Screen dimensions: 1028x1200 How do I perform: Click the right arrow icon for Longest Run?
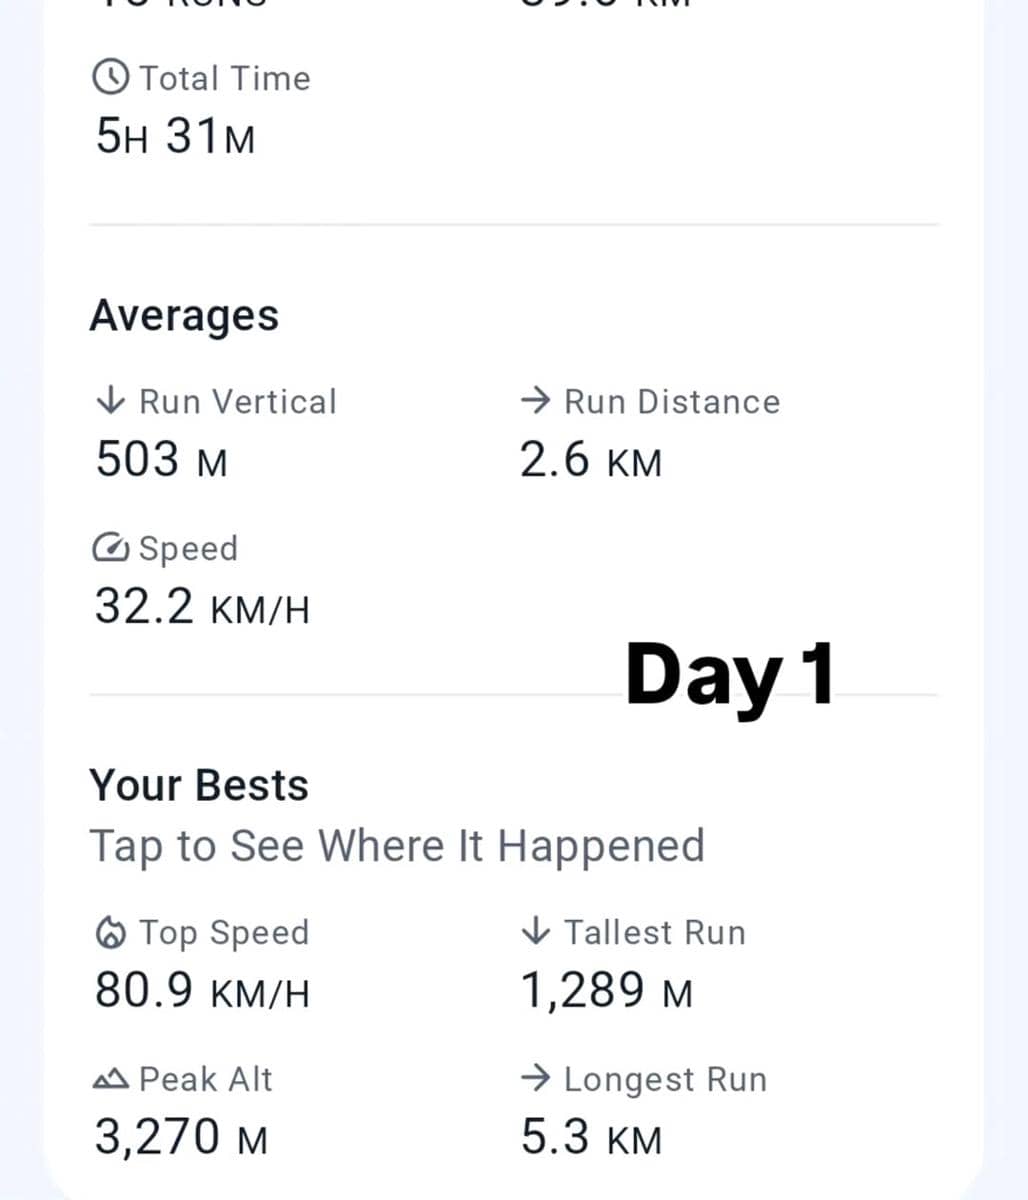(536, 1079)
